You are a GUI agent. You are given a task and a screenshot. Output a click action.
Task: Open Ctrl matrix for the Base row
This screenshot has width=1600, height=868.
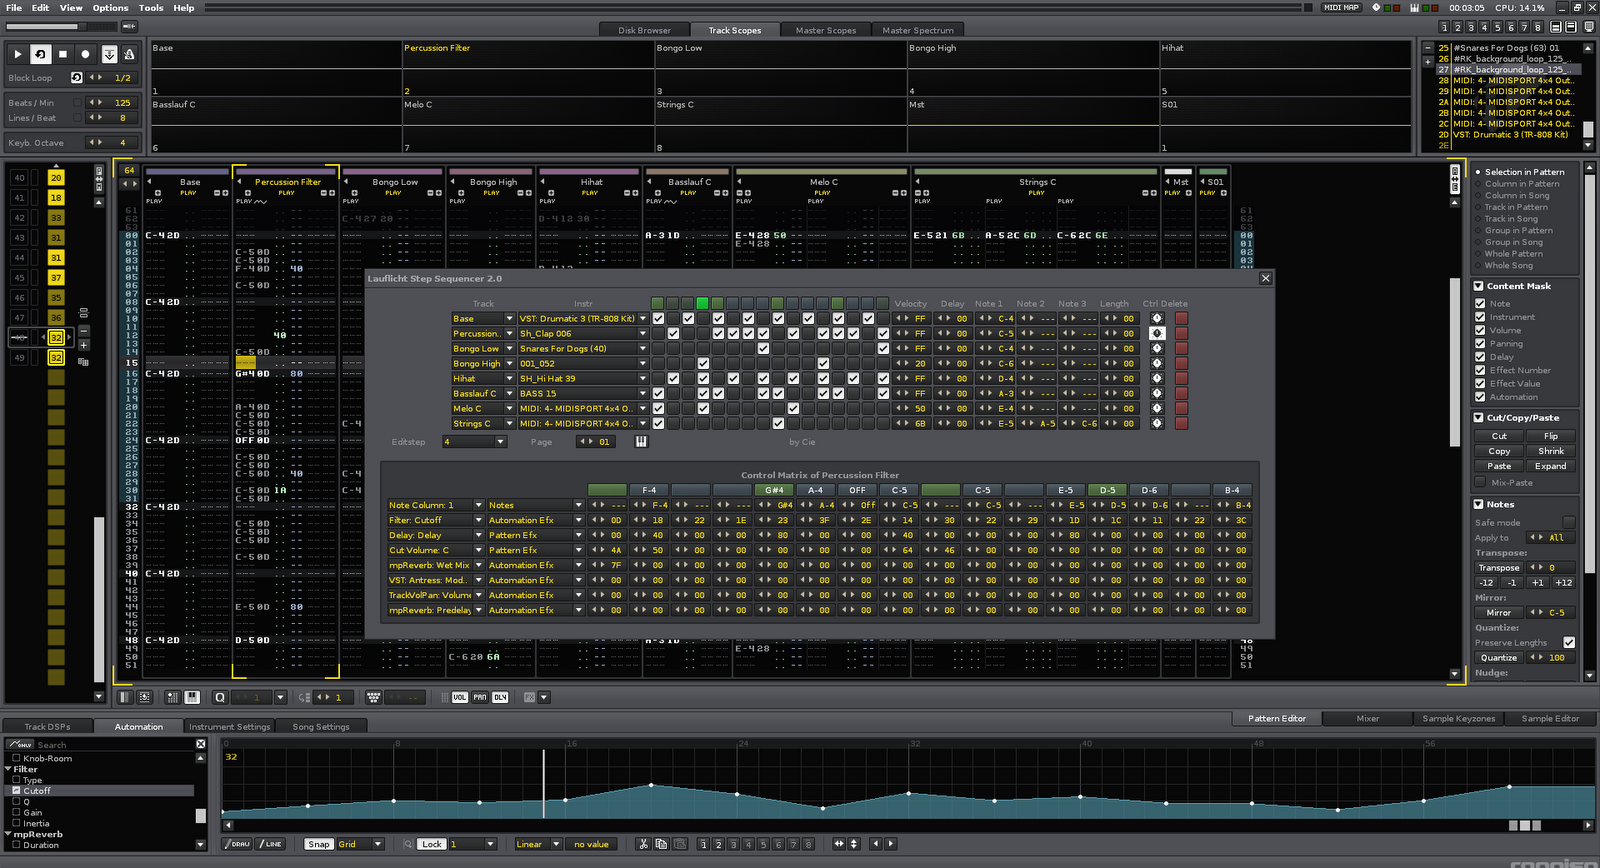click(x=1157, y=318)
